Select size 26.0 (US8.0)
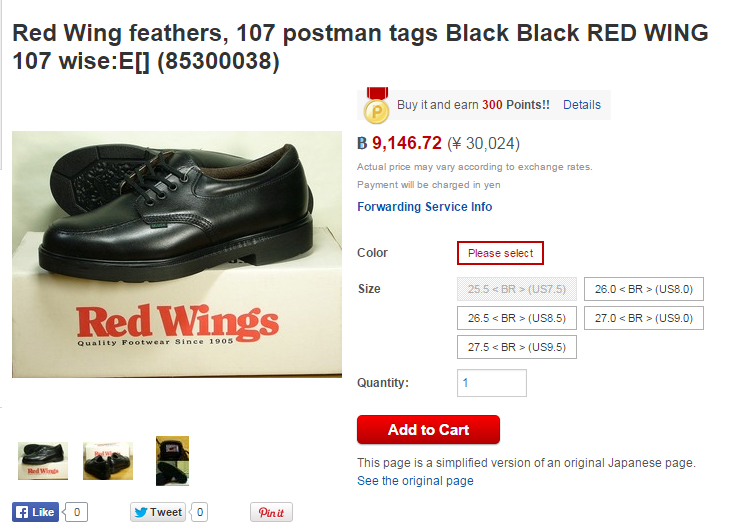The image size is (736, 532). click(x=644, y=290)
